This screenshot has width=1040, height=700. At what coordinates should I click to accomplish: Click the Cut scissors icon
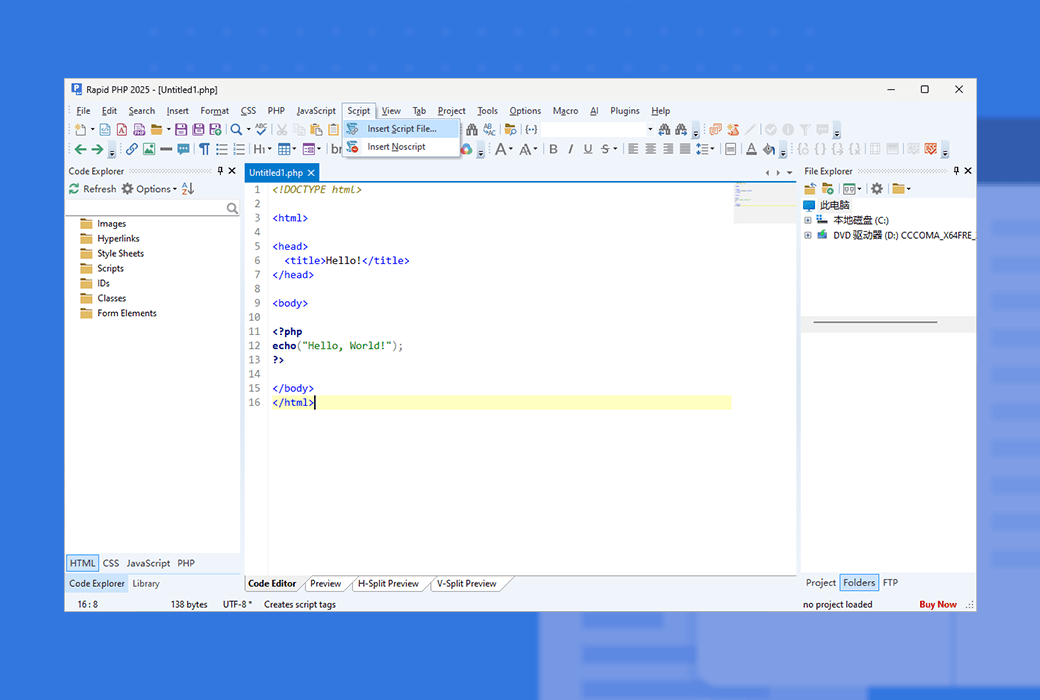(x=282, y=129)
